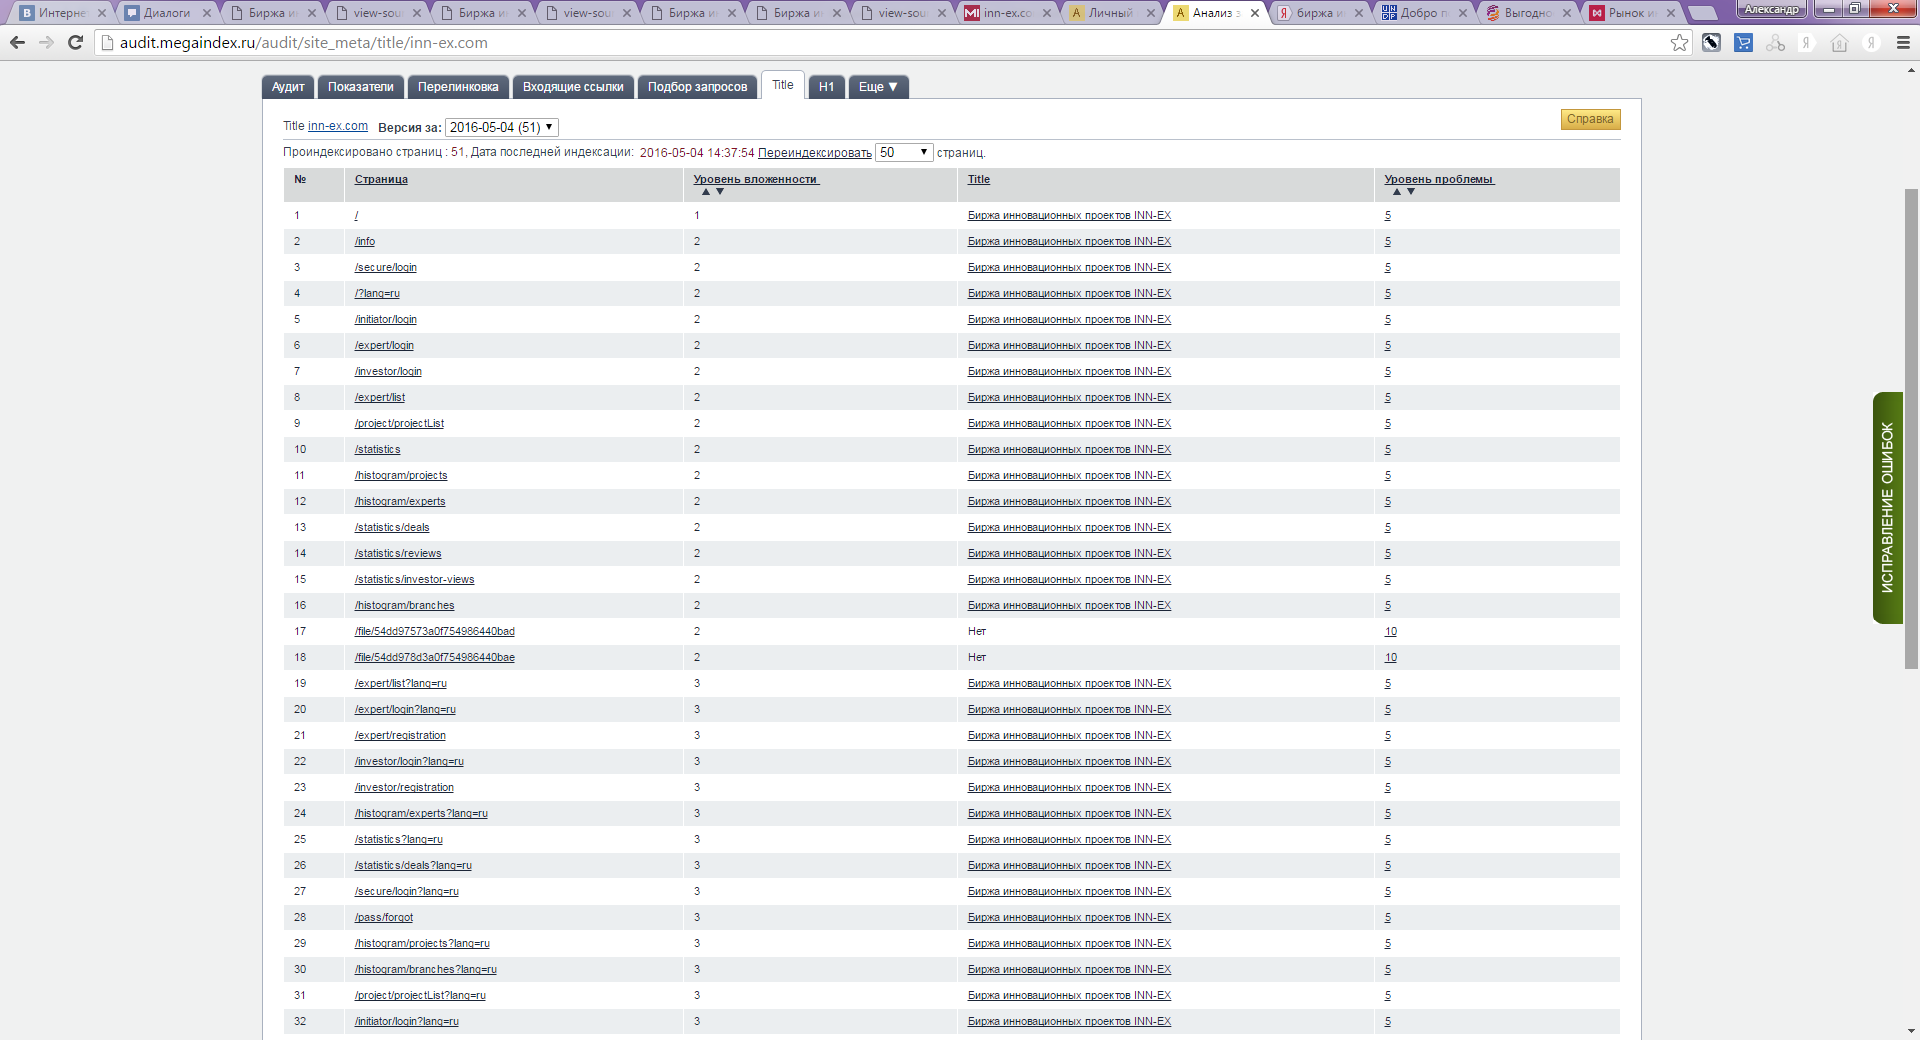
Task: Go back with the browser back arrow
Action: 17,43
